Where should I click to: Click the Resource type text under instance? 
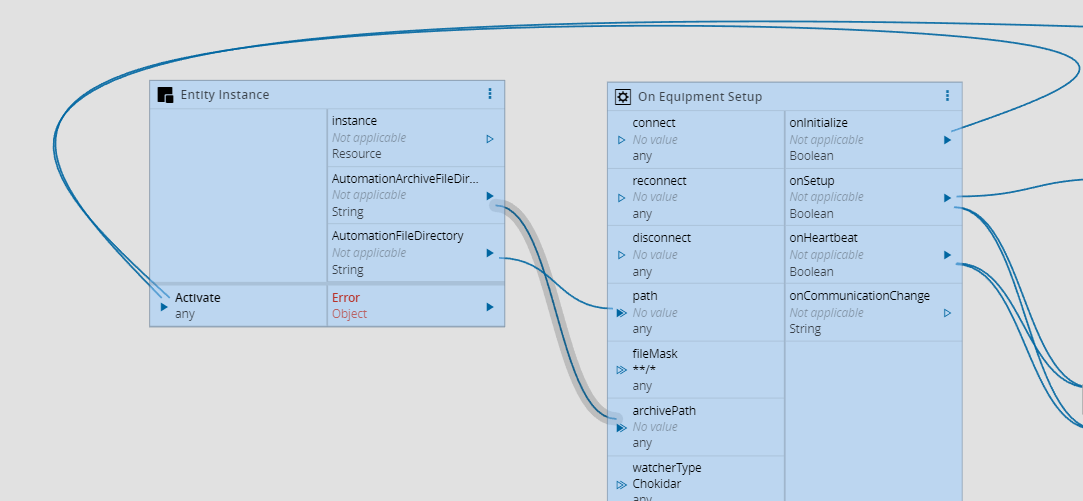356,153
